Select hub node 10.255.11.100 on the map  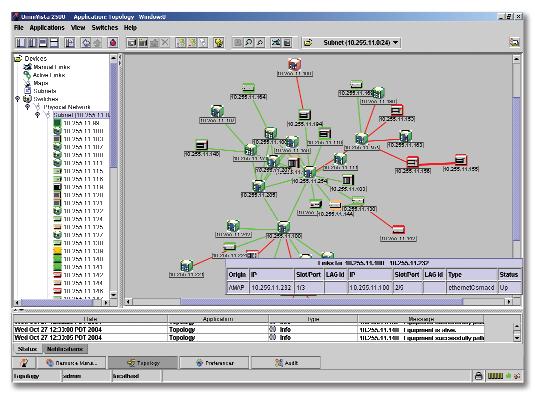click(283, 226)
